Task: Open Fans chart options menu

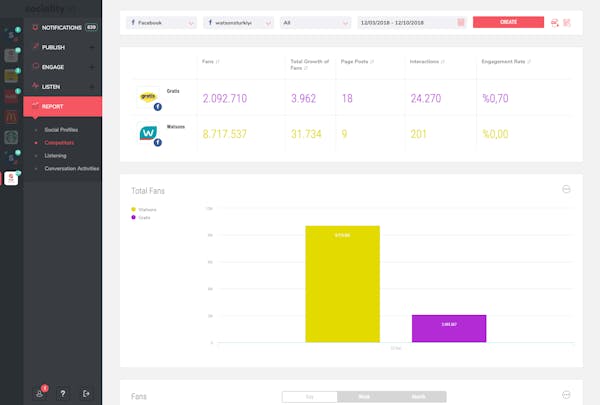Action: [566, 395]
